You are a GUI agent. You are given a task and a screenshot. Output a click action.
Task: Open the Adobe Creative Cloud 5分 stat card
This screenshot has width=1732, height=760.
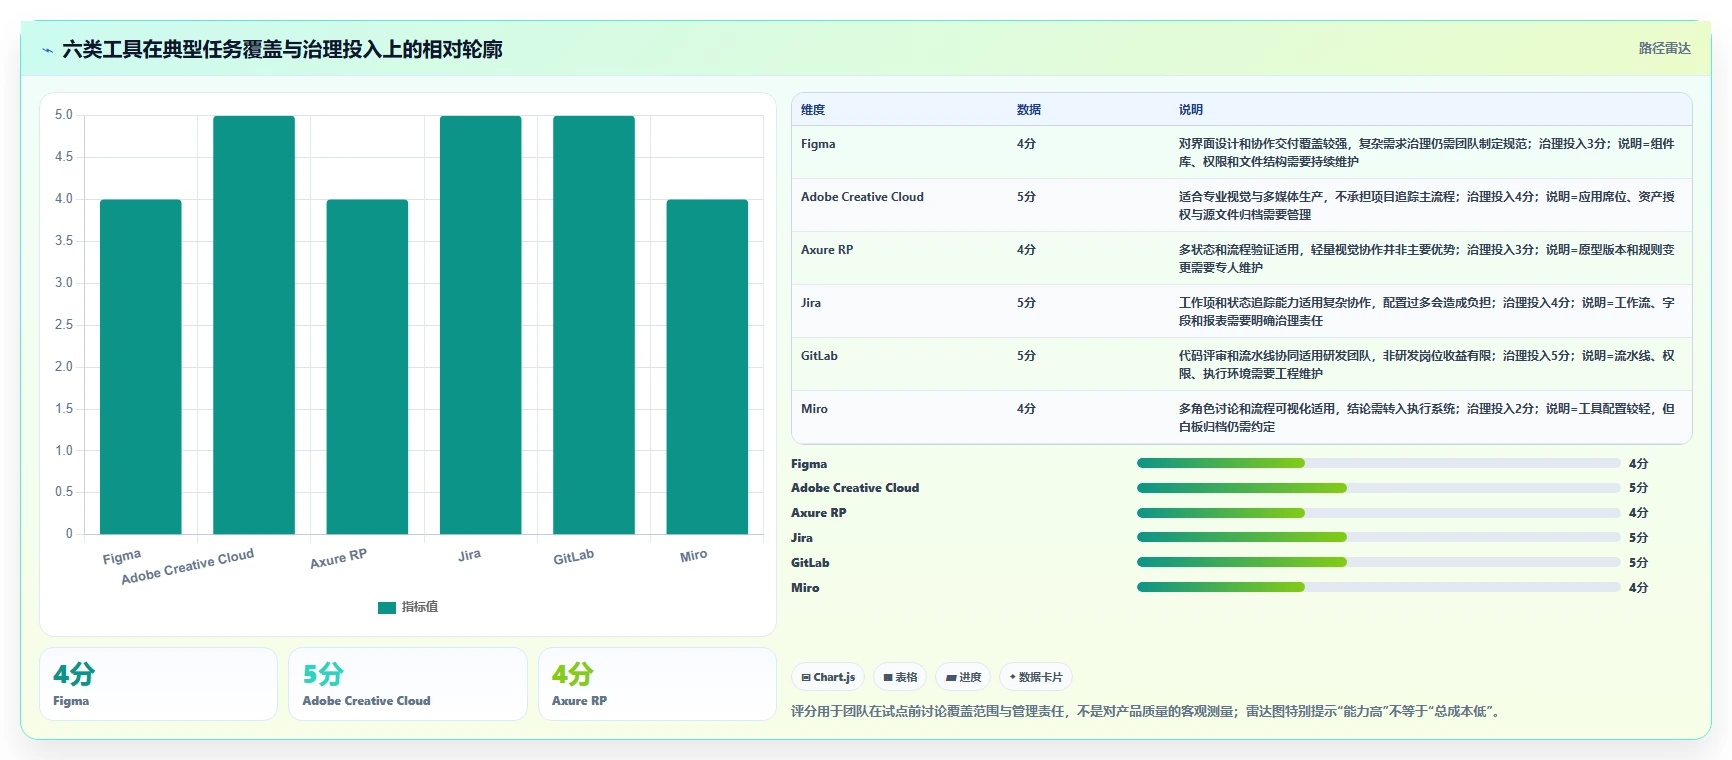pyautogui.click(x=408, y=684)
